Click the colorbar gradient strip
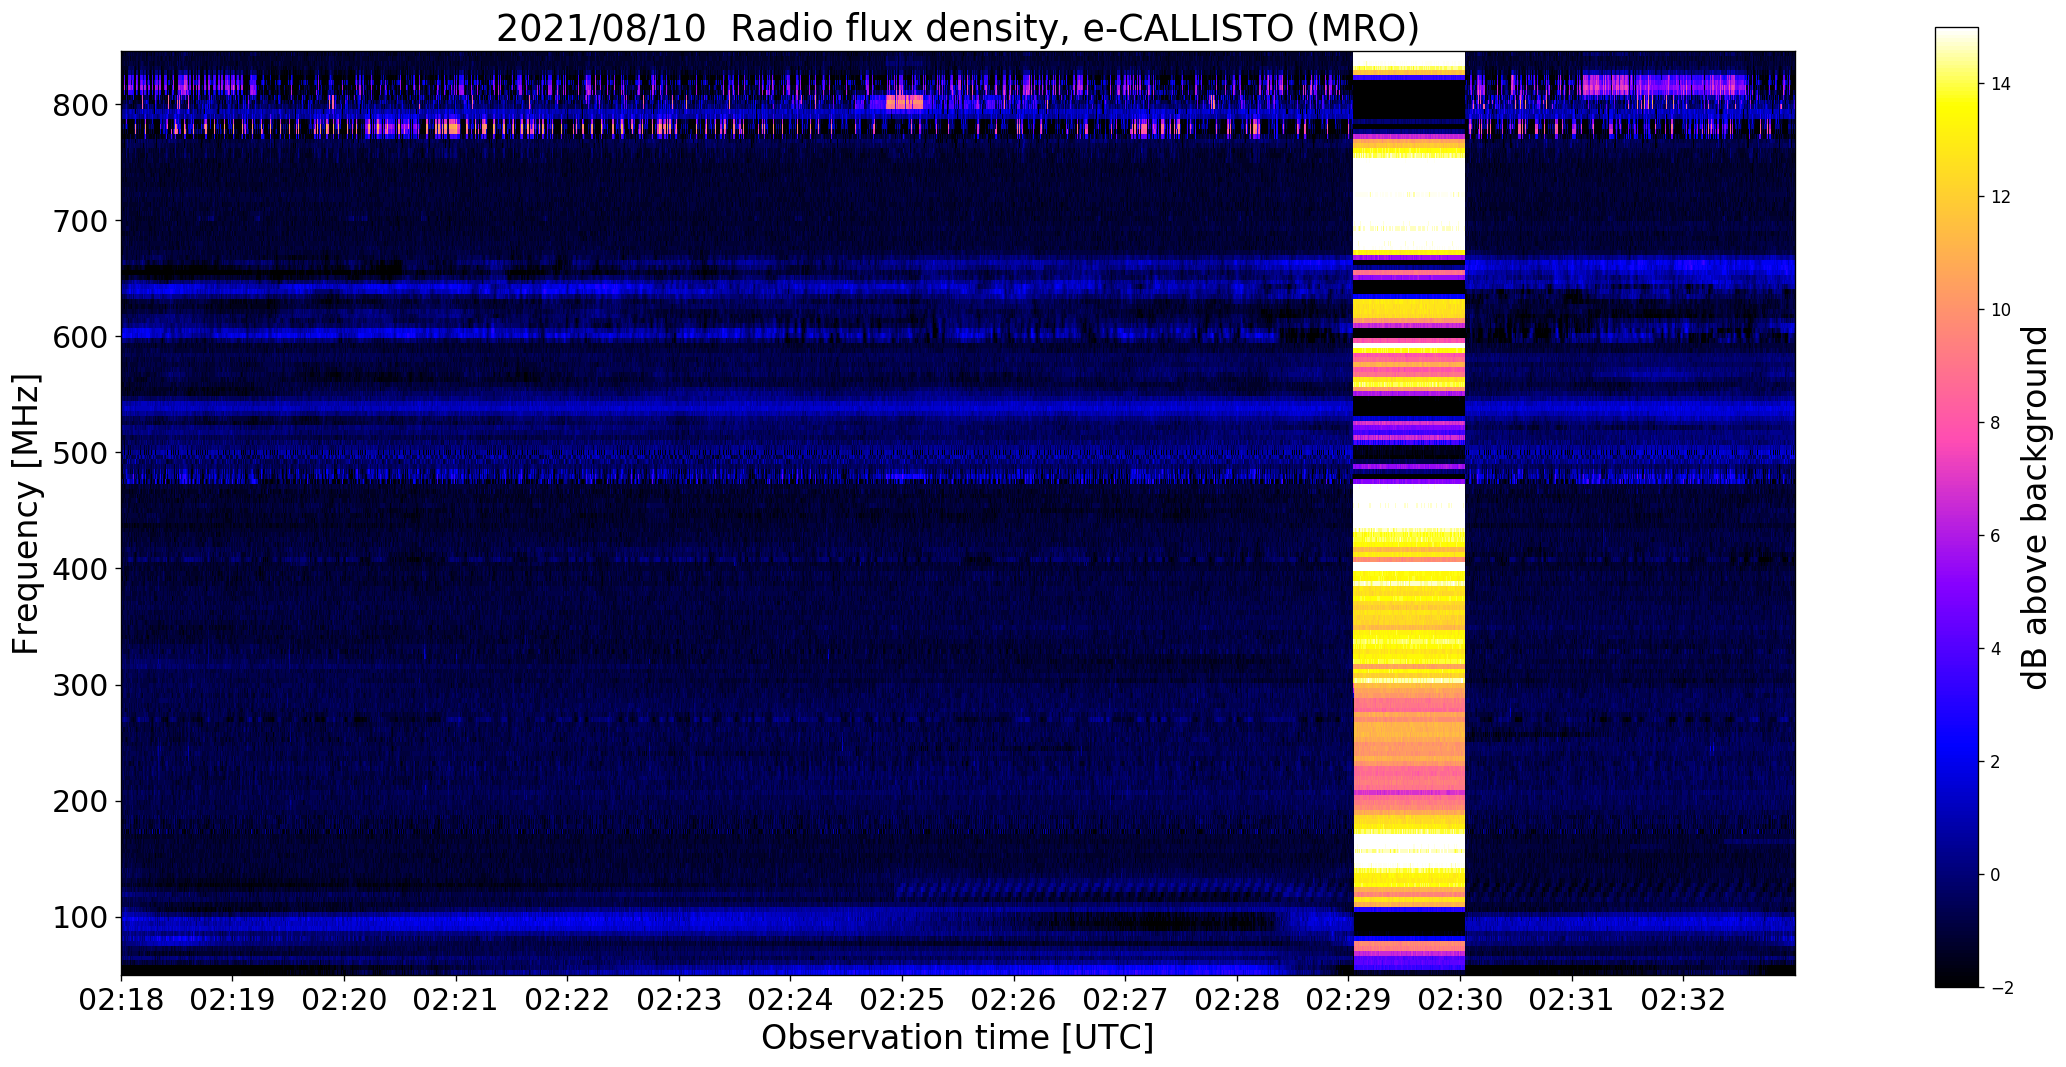The width and height of the screenshot is (2066, 1067). point(1956,508)
